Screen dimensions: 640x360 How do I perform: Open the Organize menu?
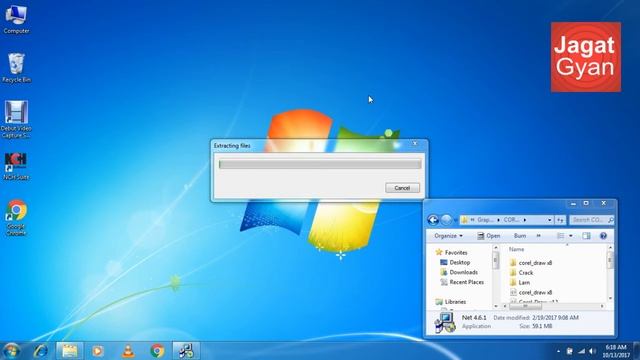(x=448, y=236)
